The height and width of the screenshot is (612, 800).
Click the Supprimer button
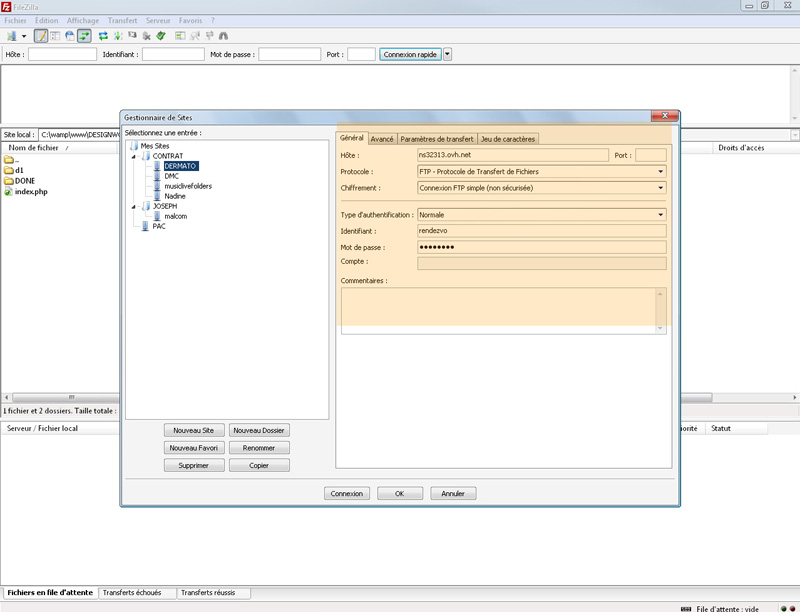(x=194, y=466)
